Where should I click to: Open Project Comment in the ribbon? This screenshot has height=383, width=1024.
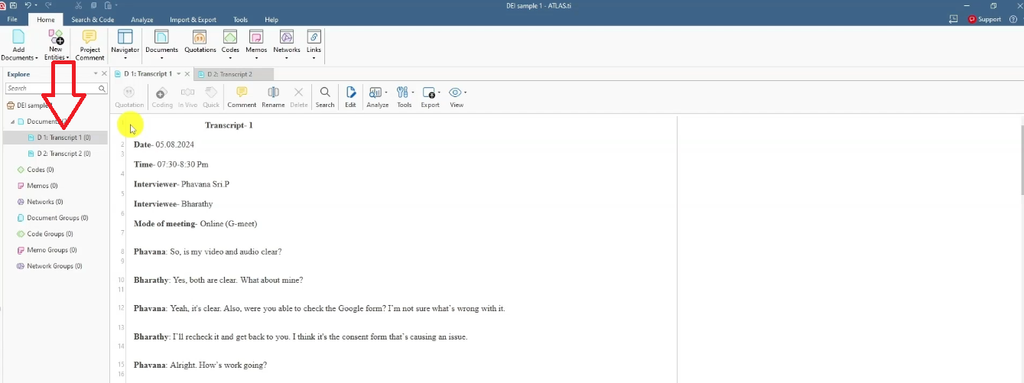(x=90, y=44)
